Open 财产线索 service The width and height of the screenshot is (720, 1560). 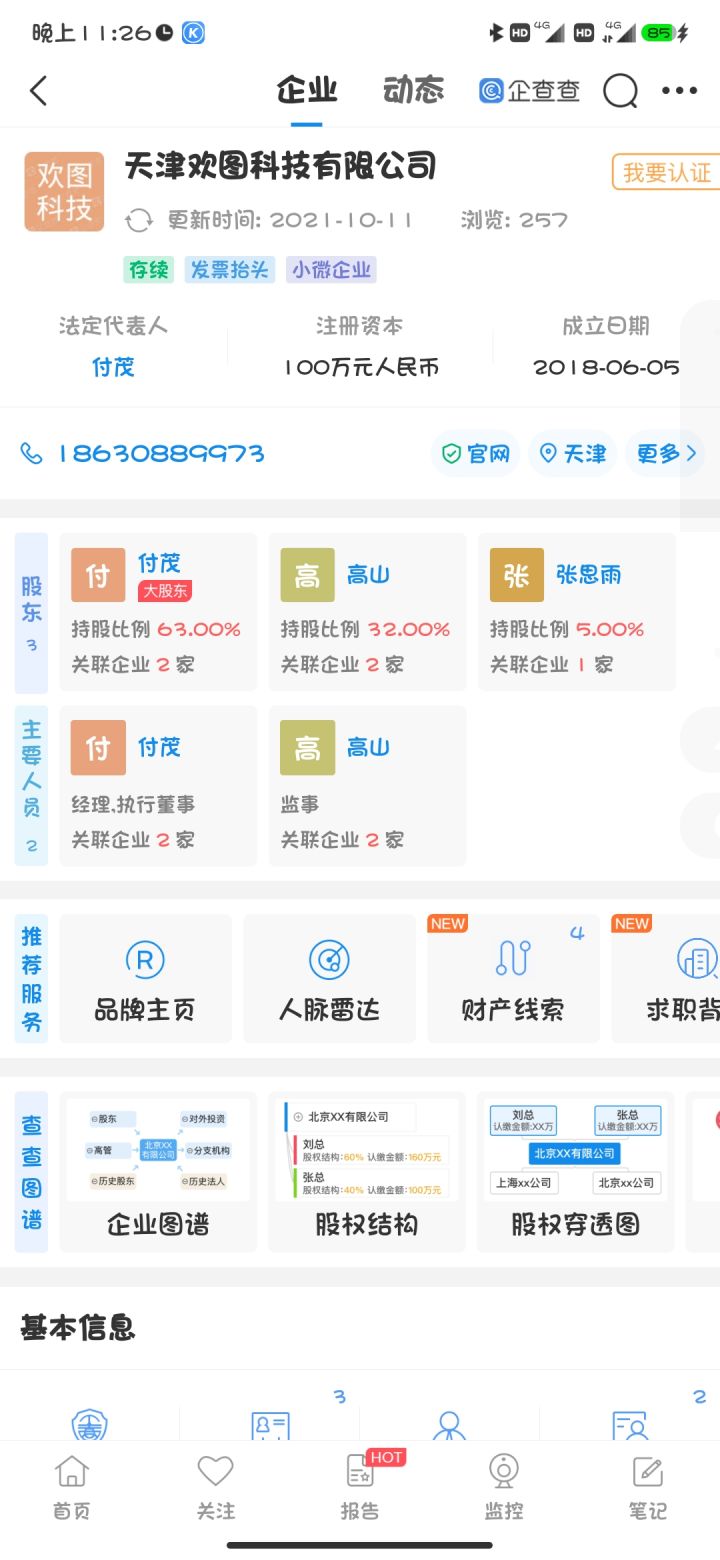[x=513, y=978]
